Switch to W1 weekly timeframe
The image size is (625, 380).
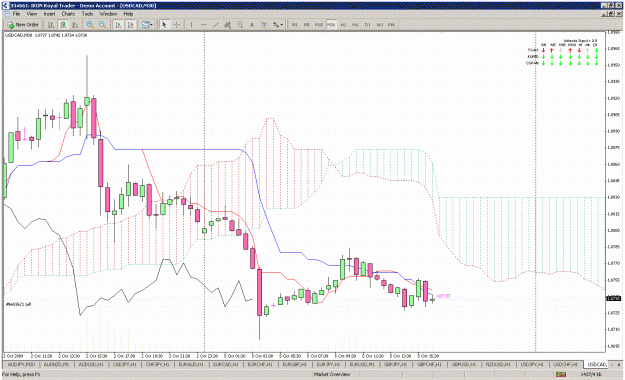point(379,25)
